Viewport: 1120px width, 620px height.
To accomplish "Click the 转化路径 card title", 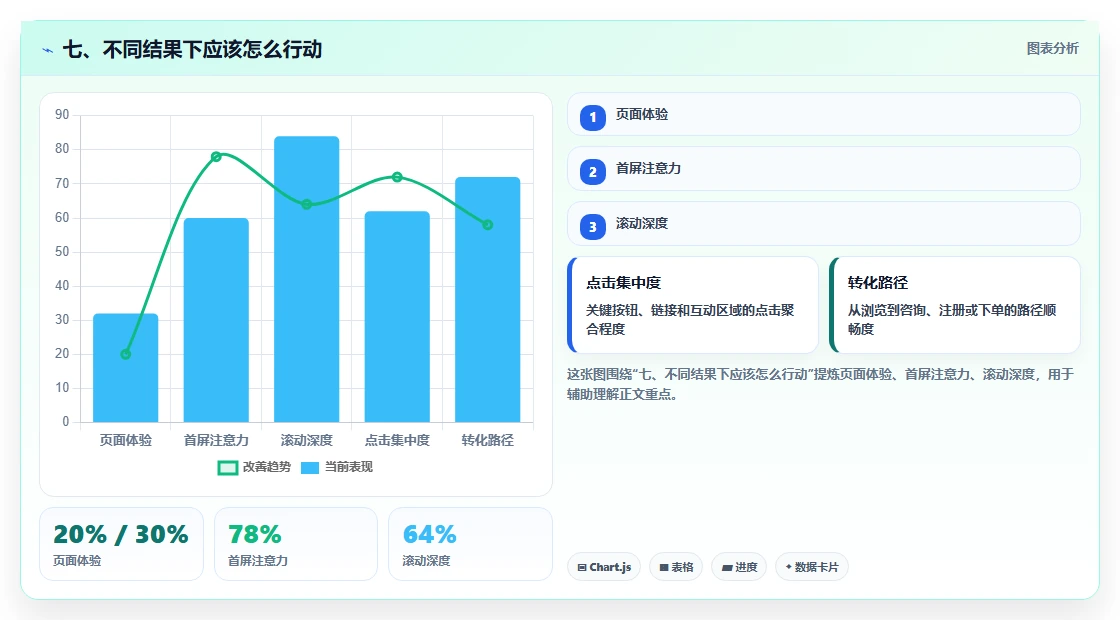I will [x=878, y=283].
